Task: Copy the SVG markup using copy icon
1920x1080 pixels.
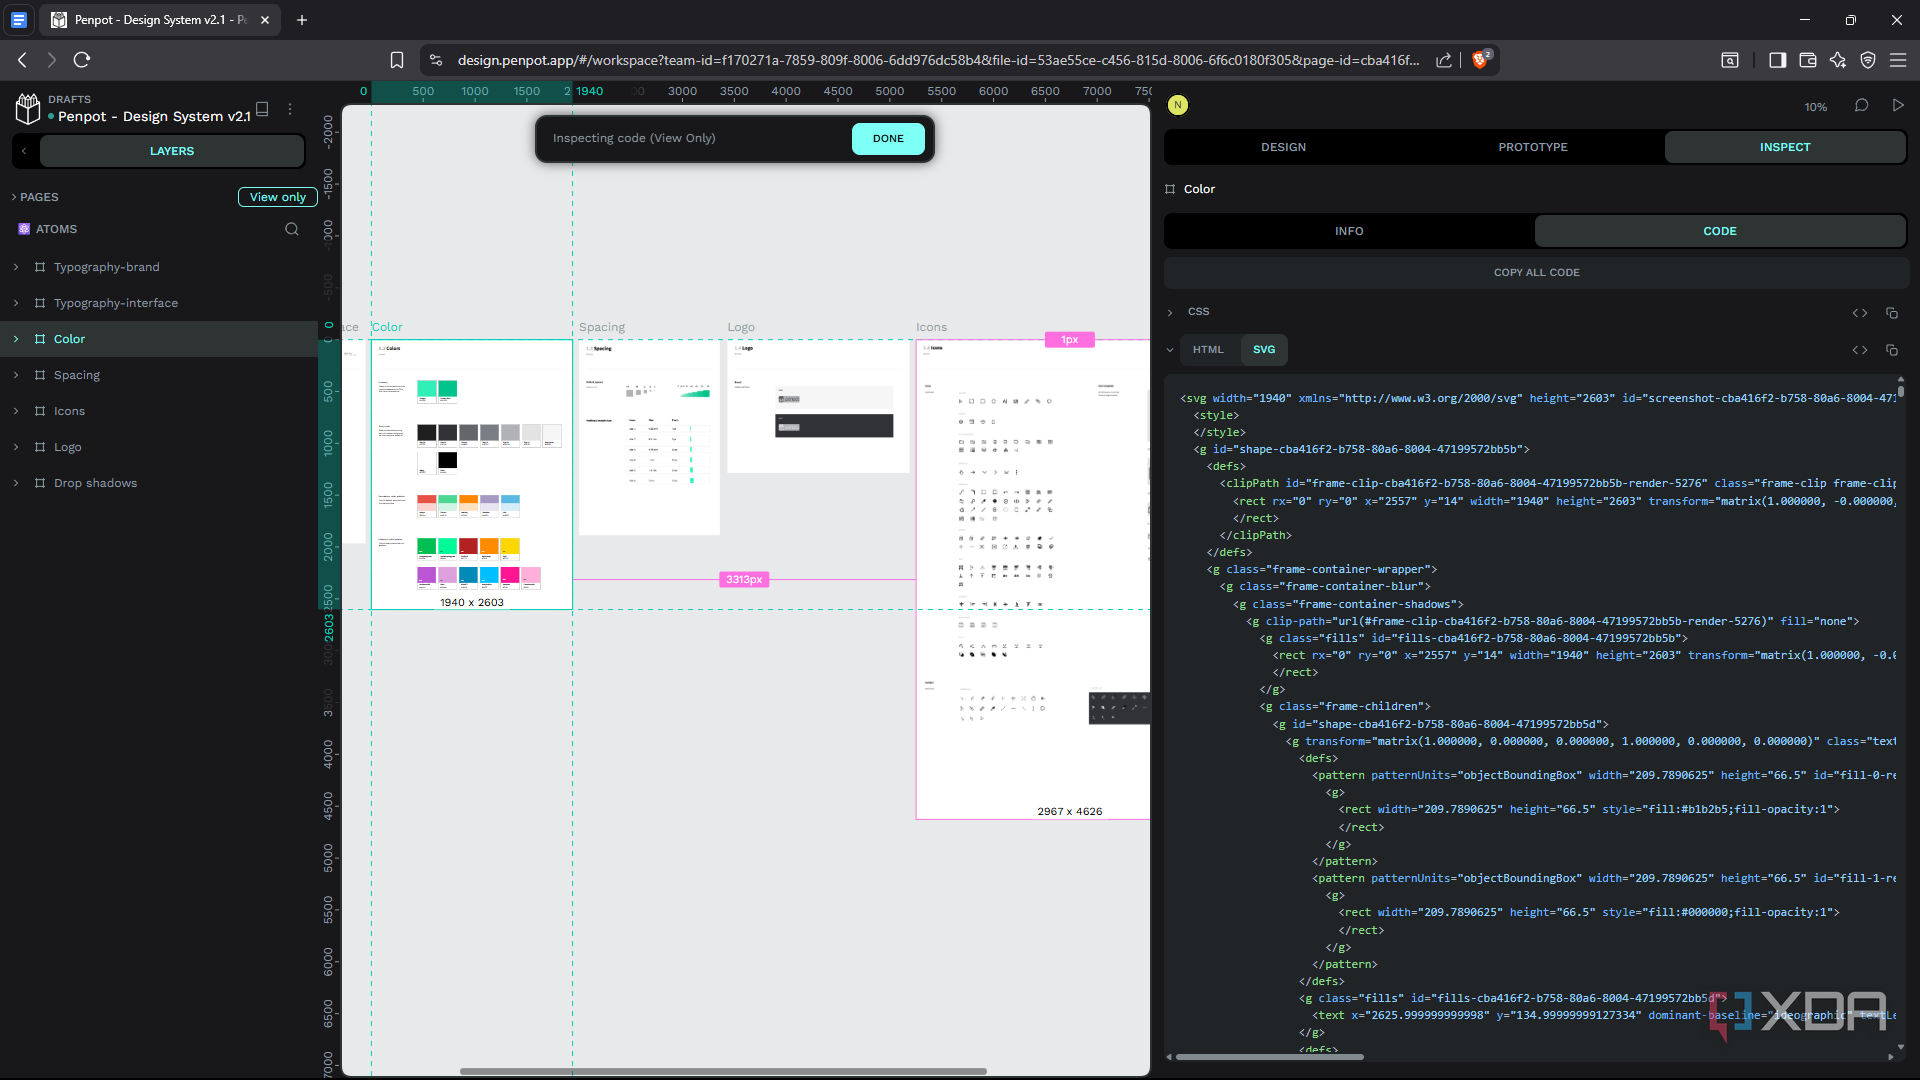Action: (x=1892, y=350)
